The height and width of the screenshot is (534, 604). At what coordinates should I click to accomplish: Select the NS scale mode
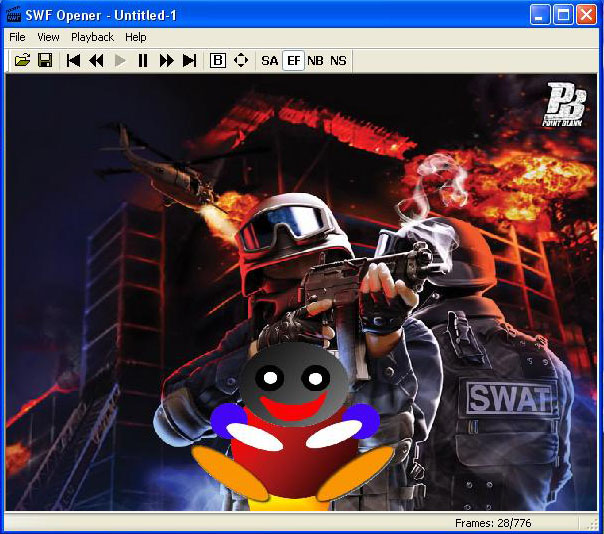[x=338, y=60]
